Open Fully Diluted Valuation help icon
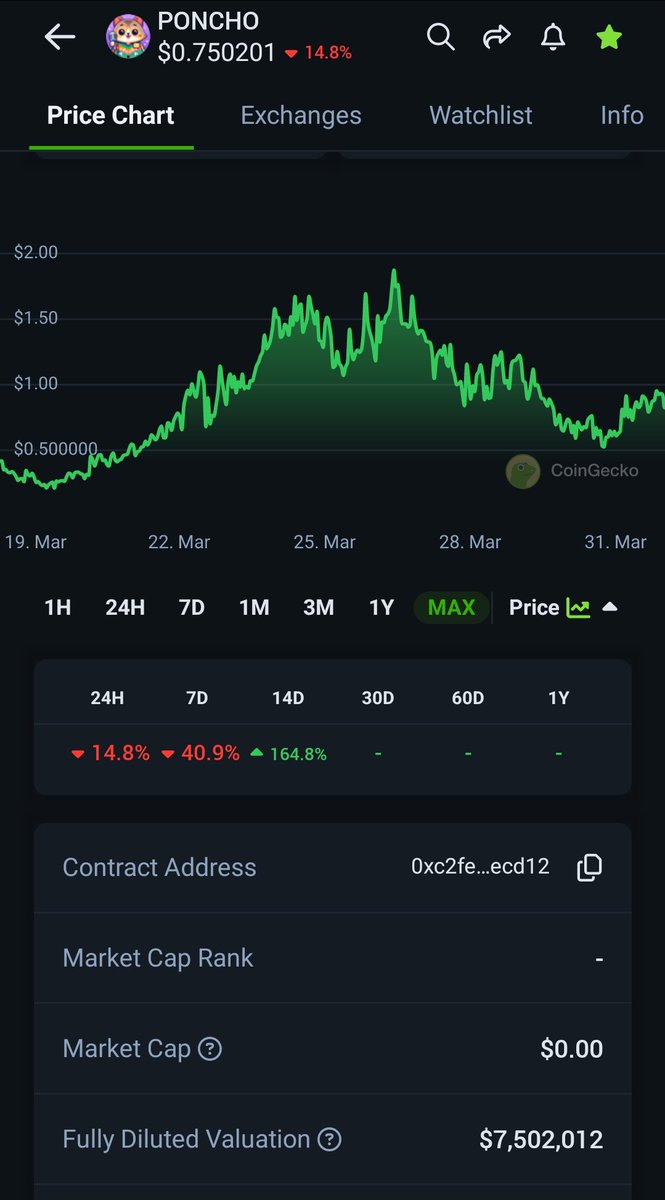 tap(330, 1139)
